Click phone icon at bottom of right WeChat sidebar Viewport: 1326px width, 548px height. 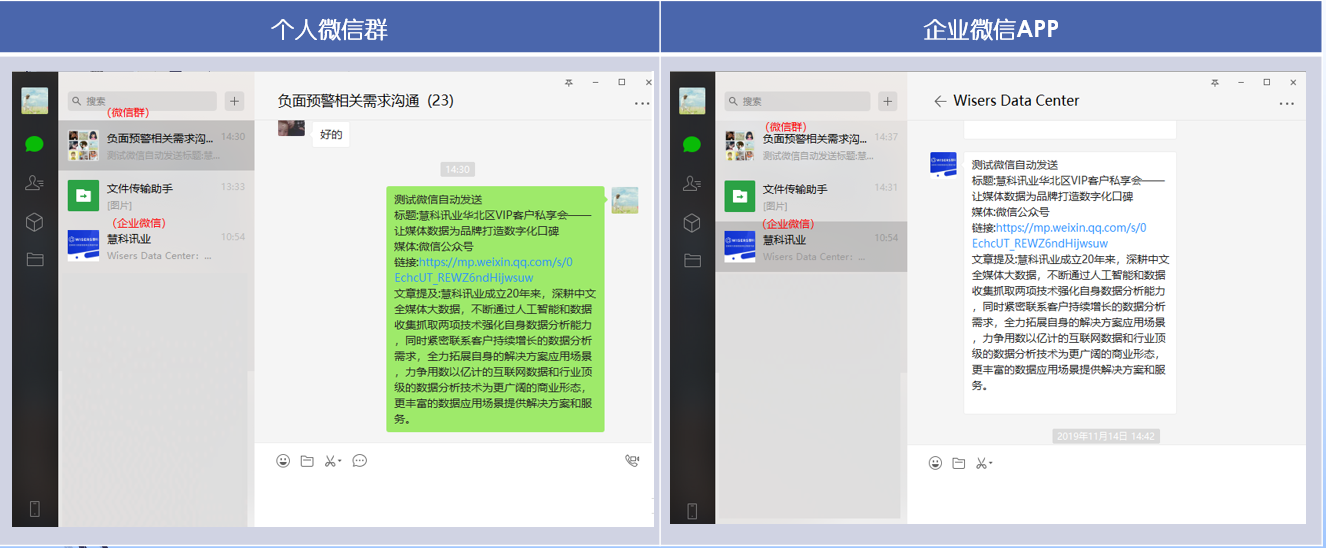pos(692,510)
